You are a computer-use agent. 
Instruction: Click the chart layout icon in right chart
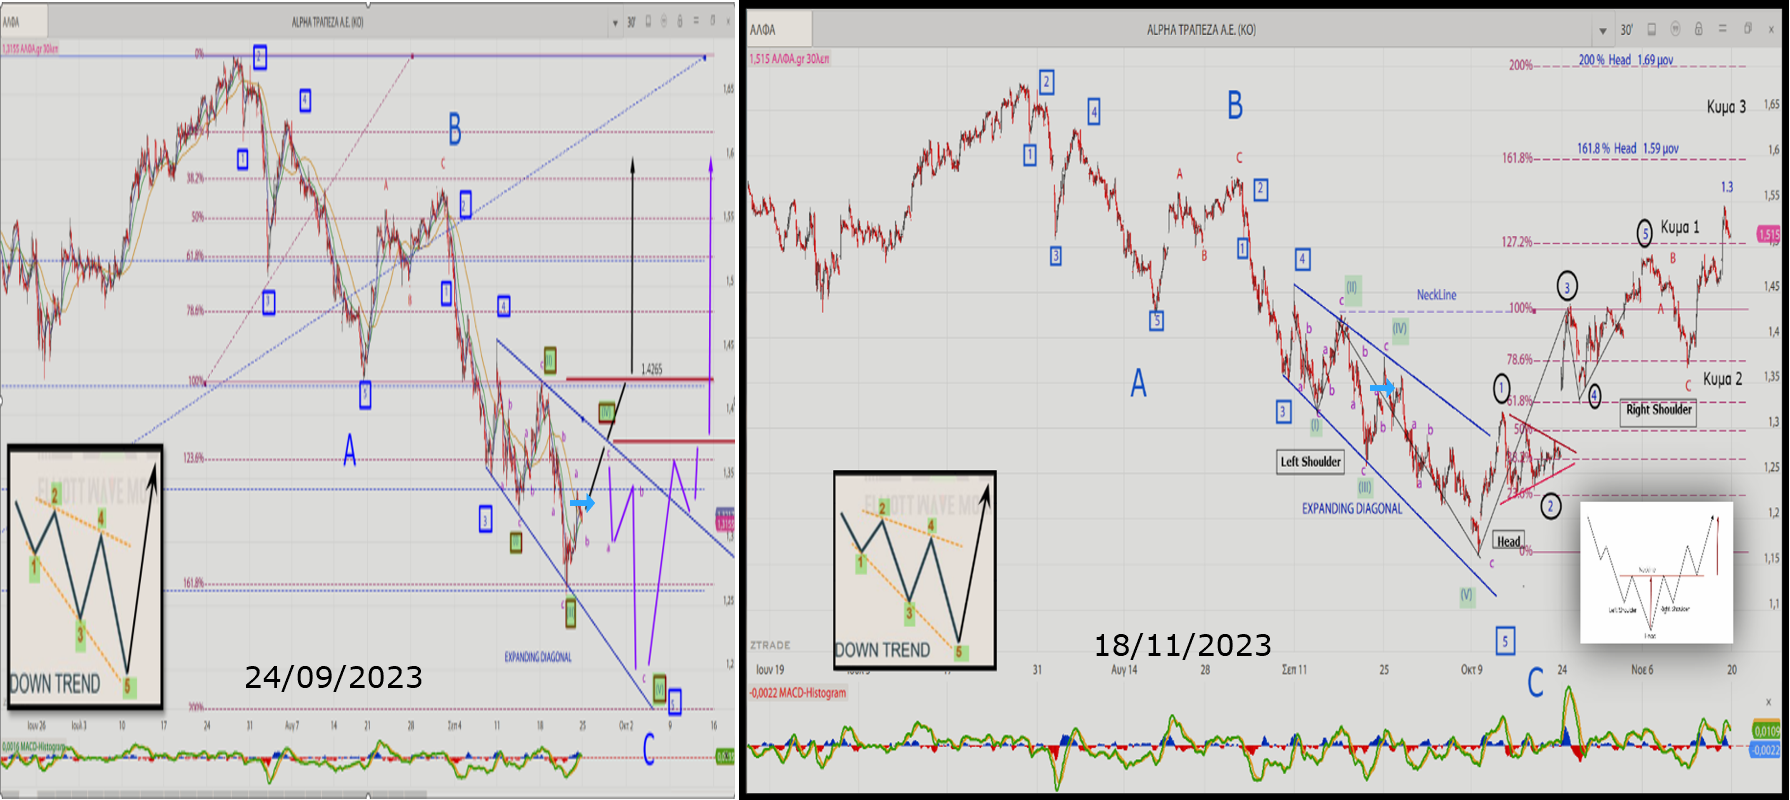[x=1652, y=30]
